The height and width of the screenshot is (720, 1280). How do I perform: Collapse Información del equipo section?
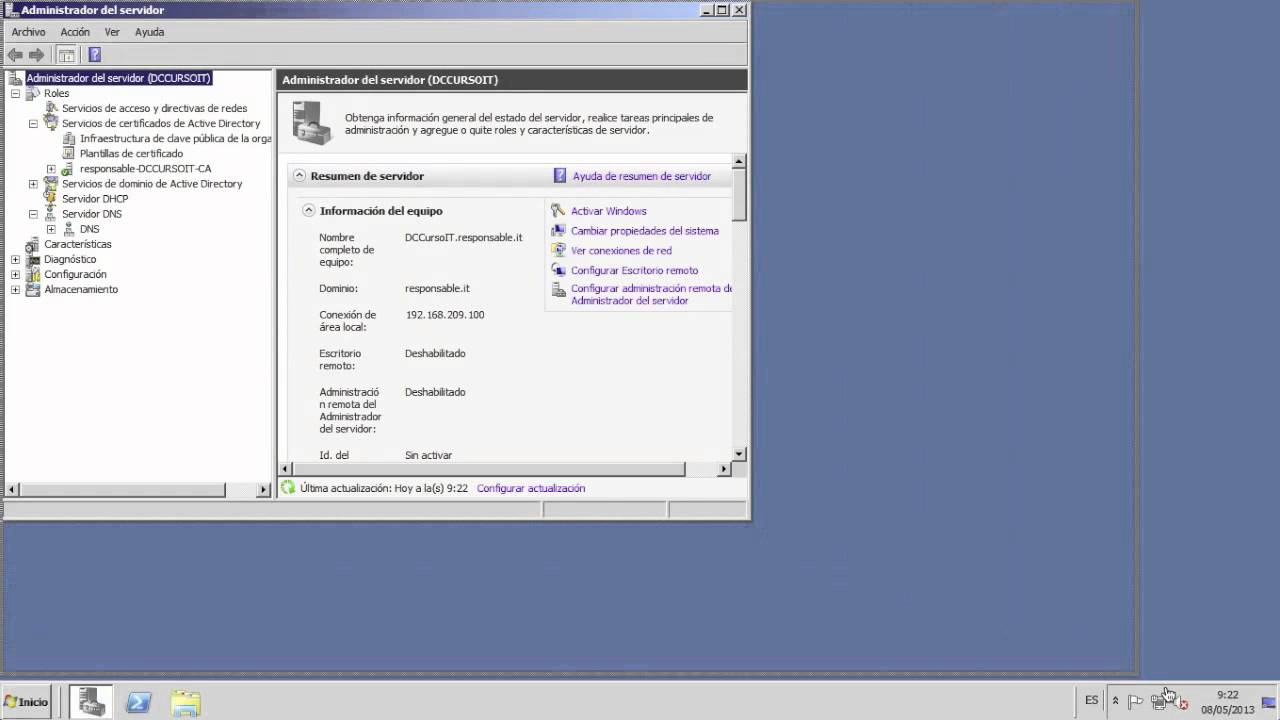(309, 210)
